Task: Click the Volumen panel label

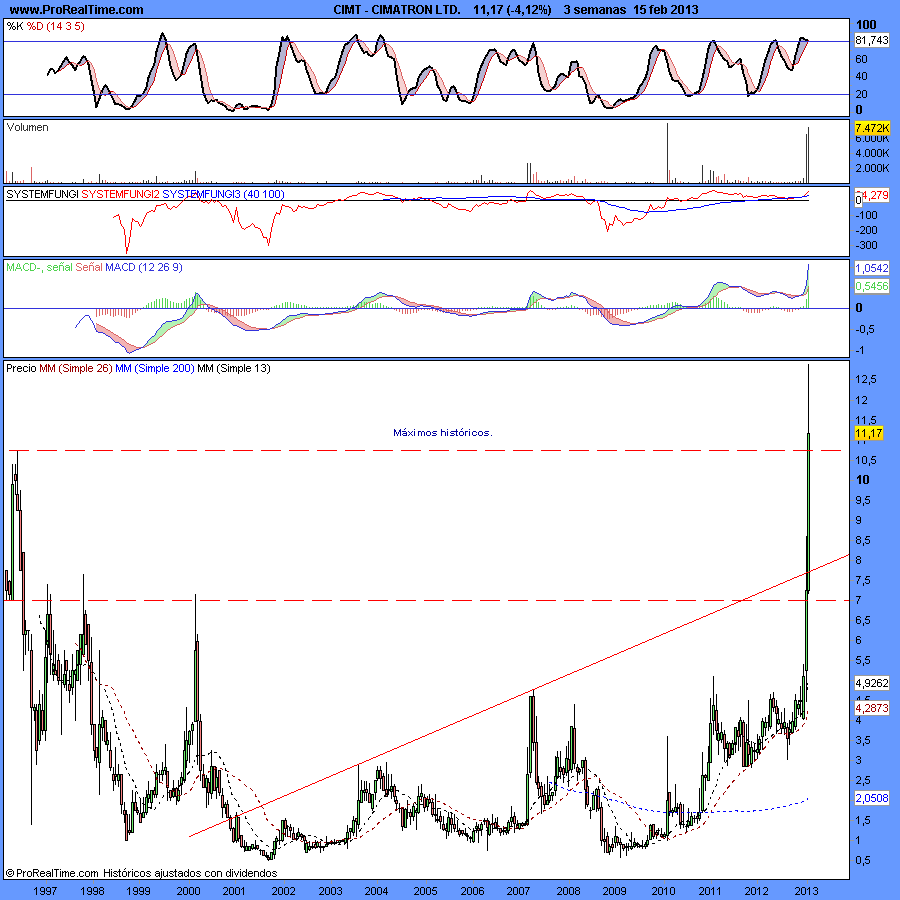Action: pyautogui.click(x=27, y=127)
